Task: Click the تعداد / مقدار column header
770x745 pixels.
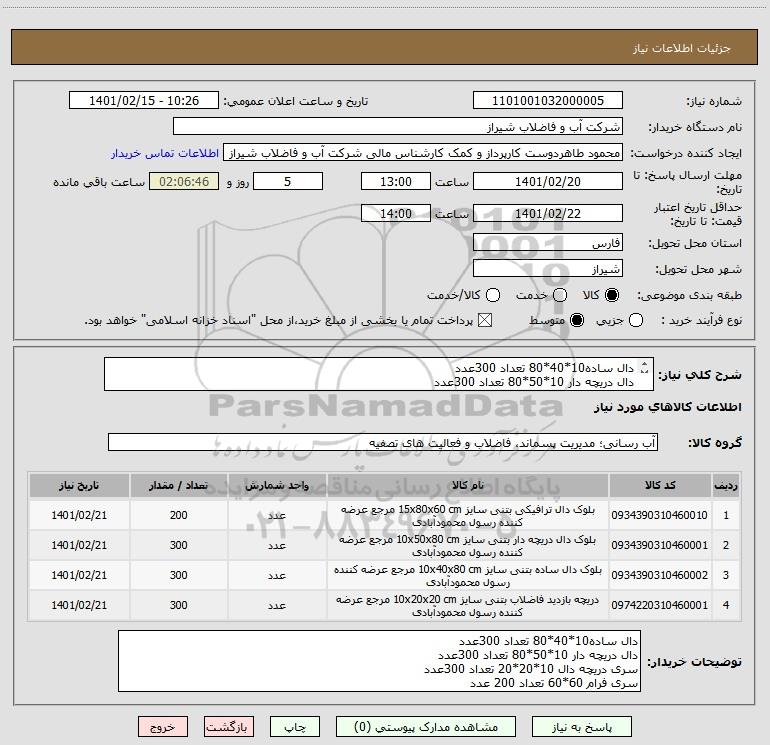Action: [179, 485]
